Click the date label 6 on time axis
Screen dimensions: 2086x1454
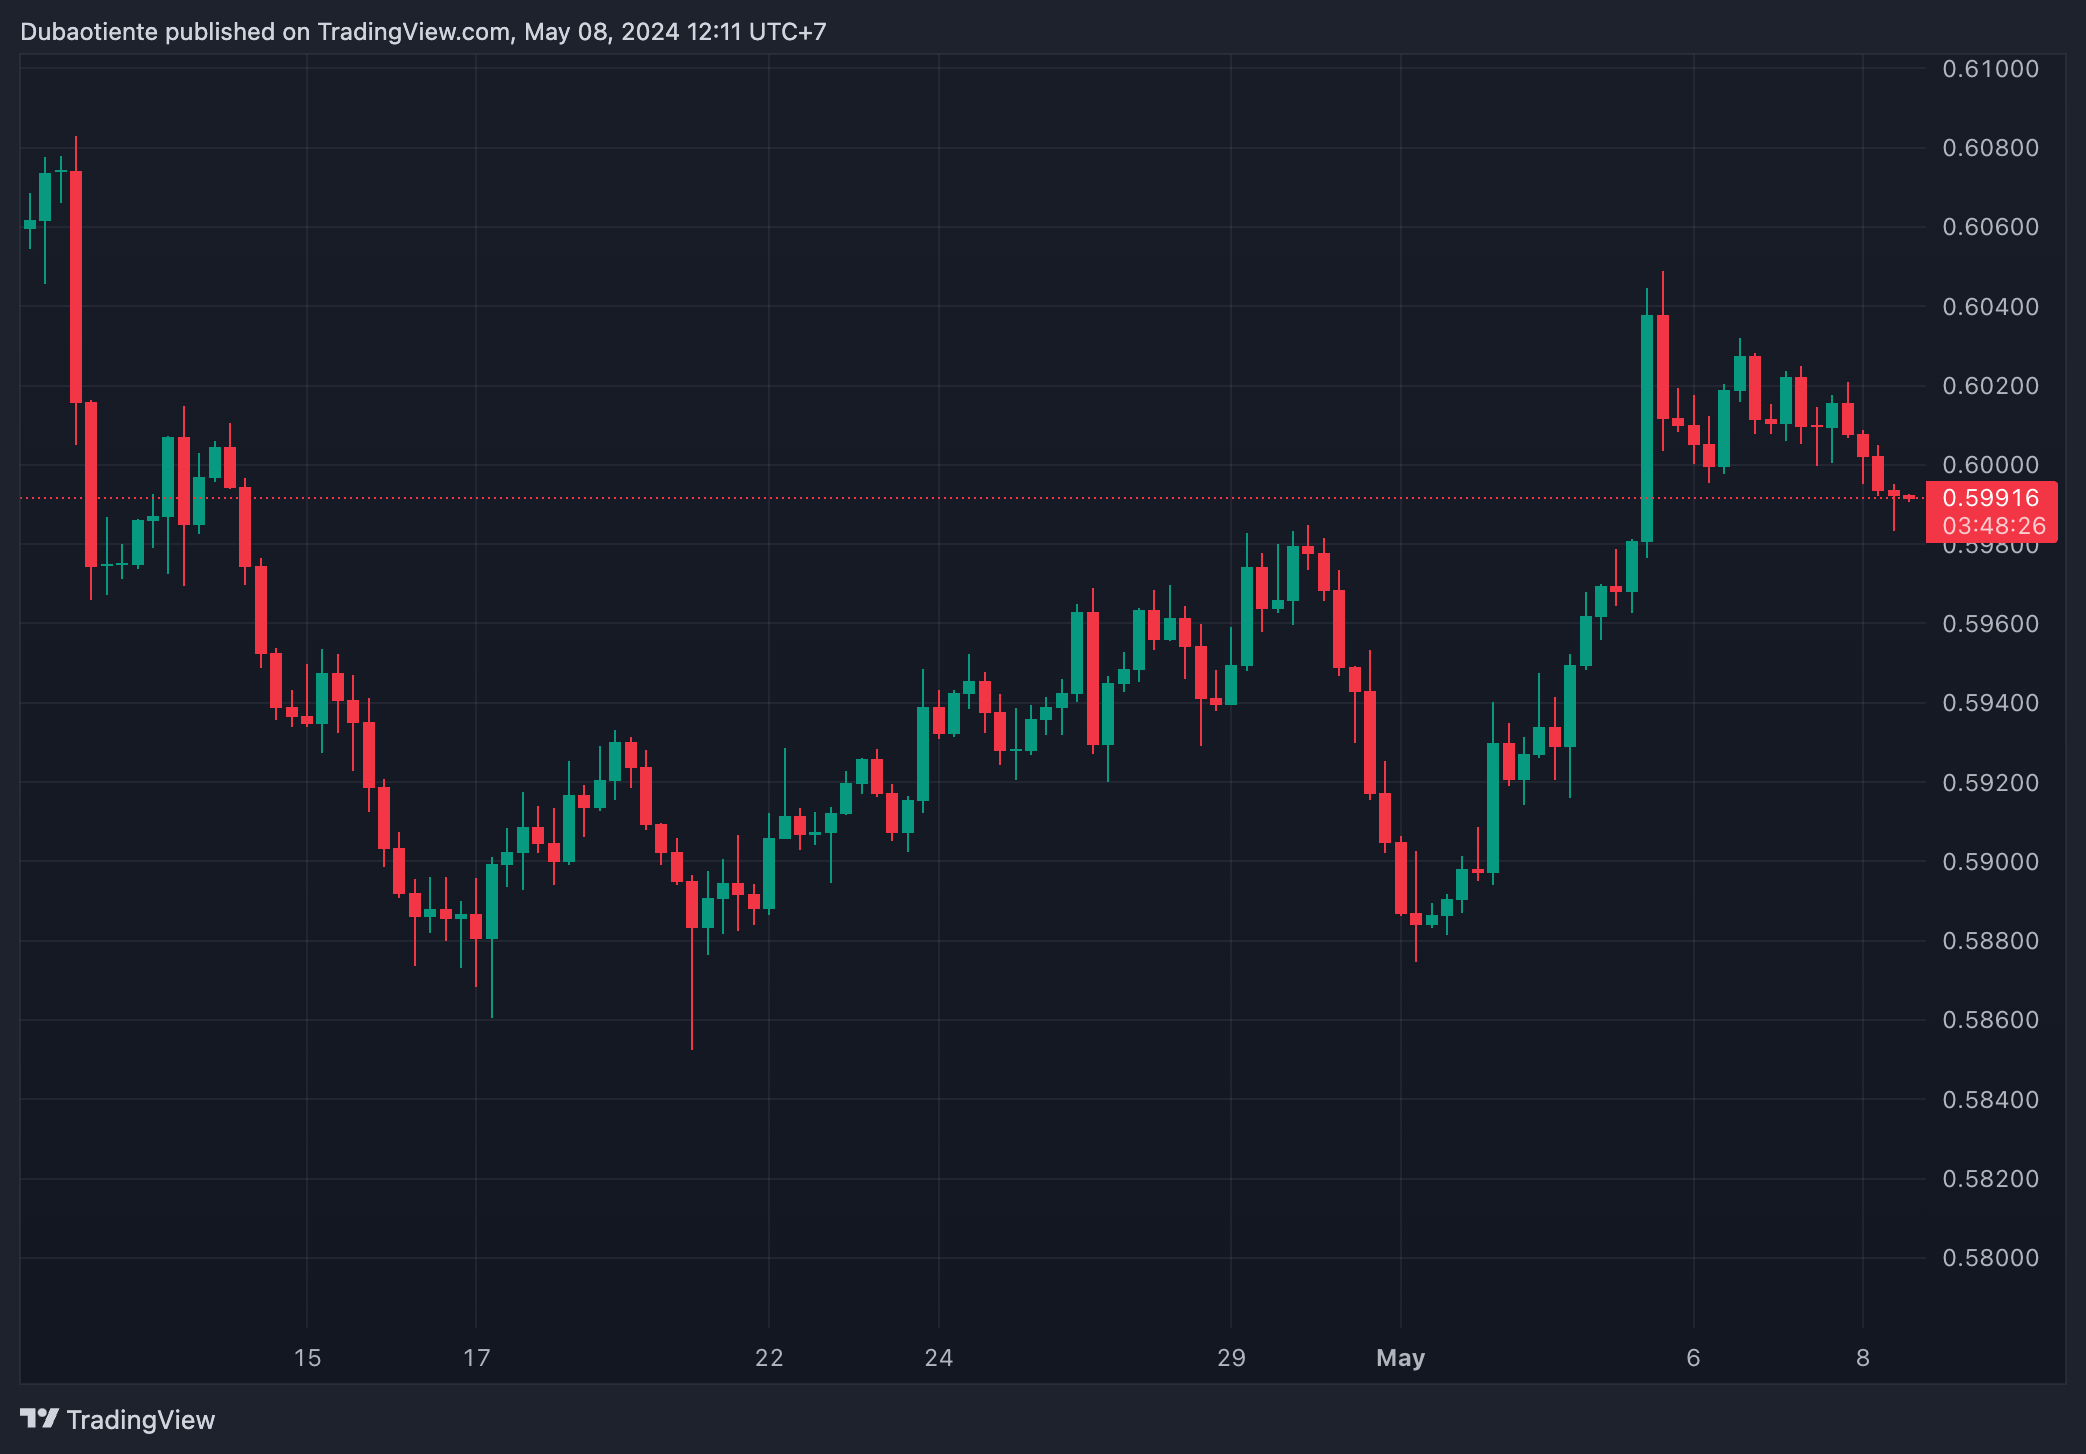(1693, 1358)
